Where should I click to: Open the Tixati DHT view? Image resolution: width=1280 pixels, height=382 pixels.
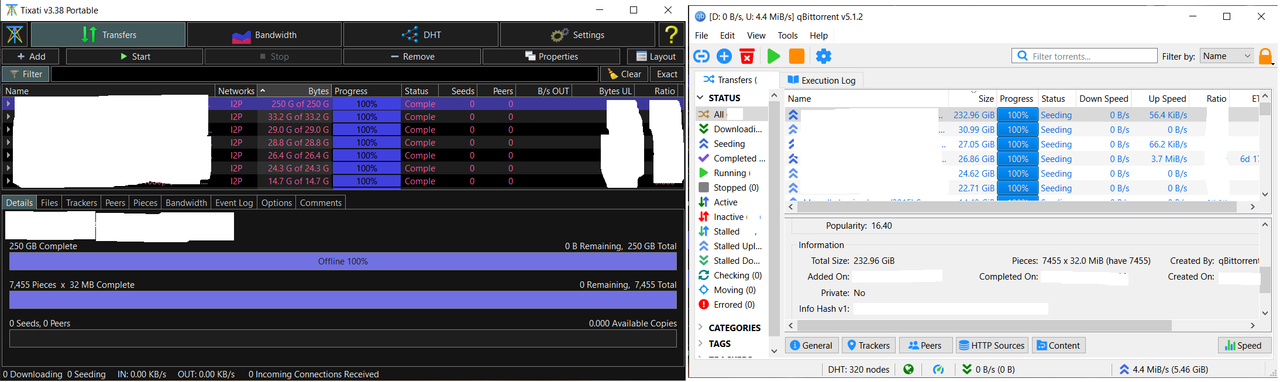[x=420, y=34]
